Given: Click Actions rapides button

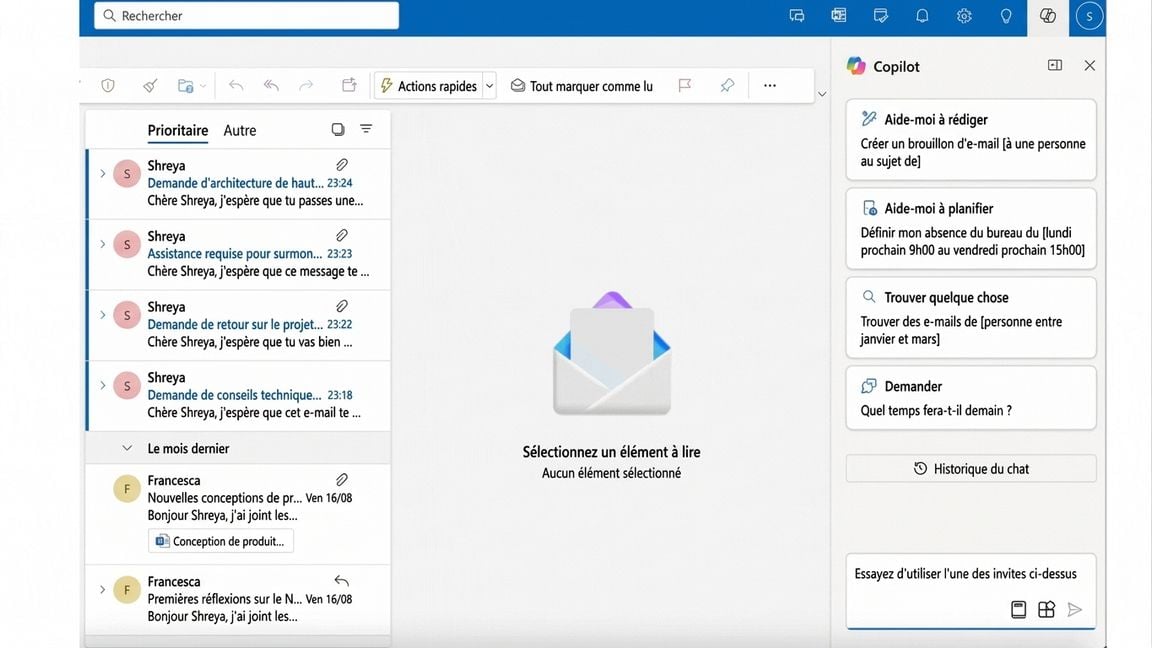Looking at the screenshot, I should point(429,86).
